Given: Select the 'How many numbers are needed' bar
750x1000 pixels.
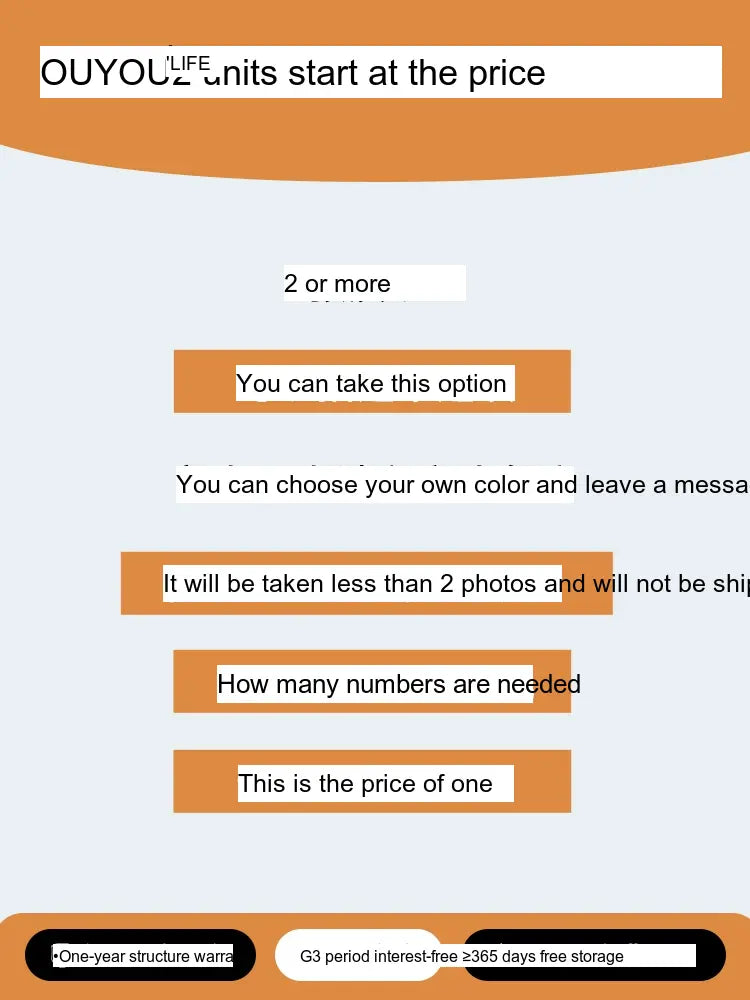Looking at the screenshot, I should click(x=372, y=681).
